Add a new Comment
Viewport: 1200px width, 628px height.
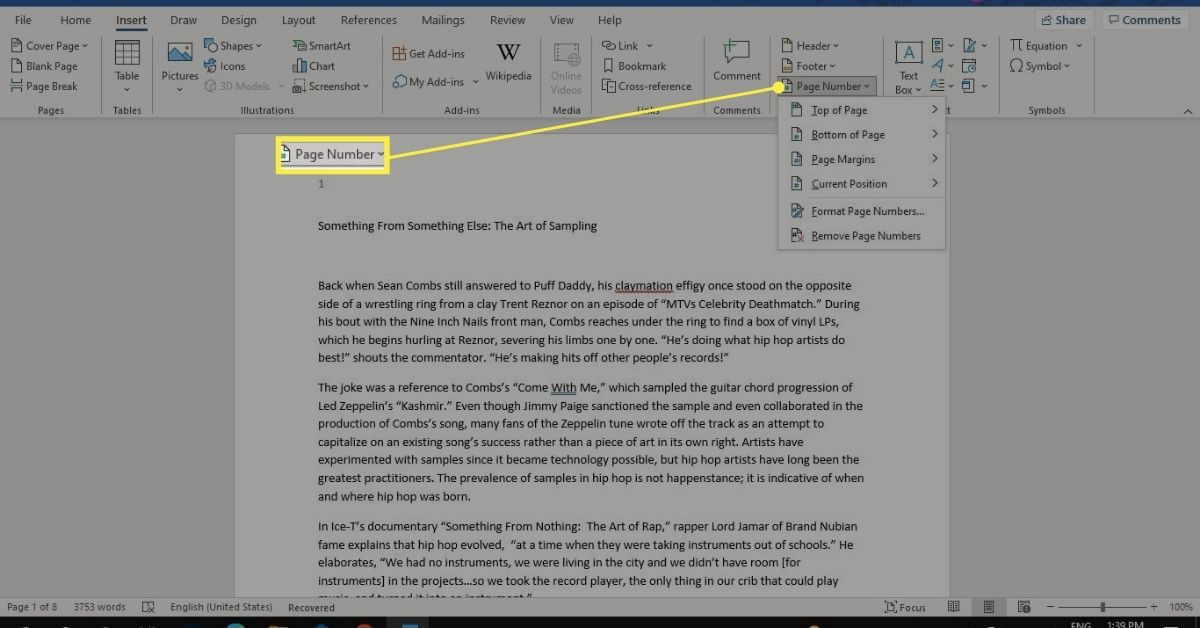click(736, 62)
